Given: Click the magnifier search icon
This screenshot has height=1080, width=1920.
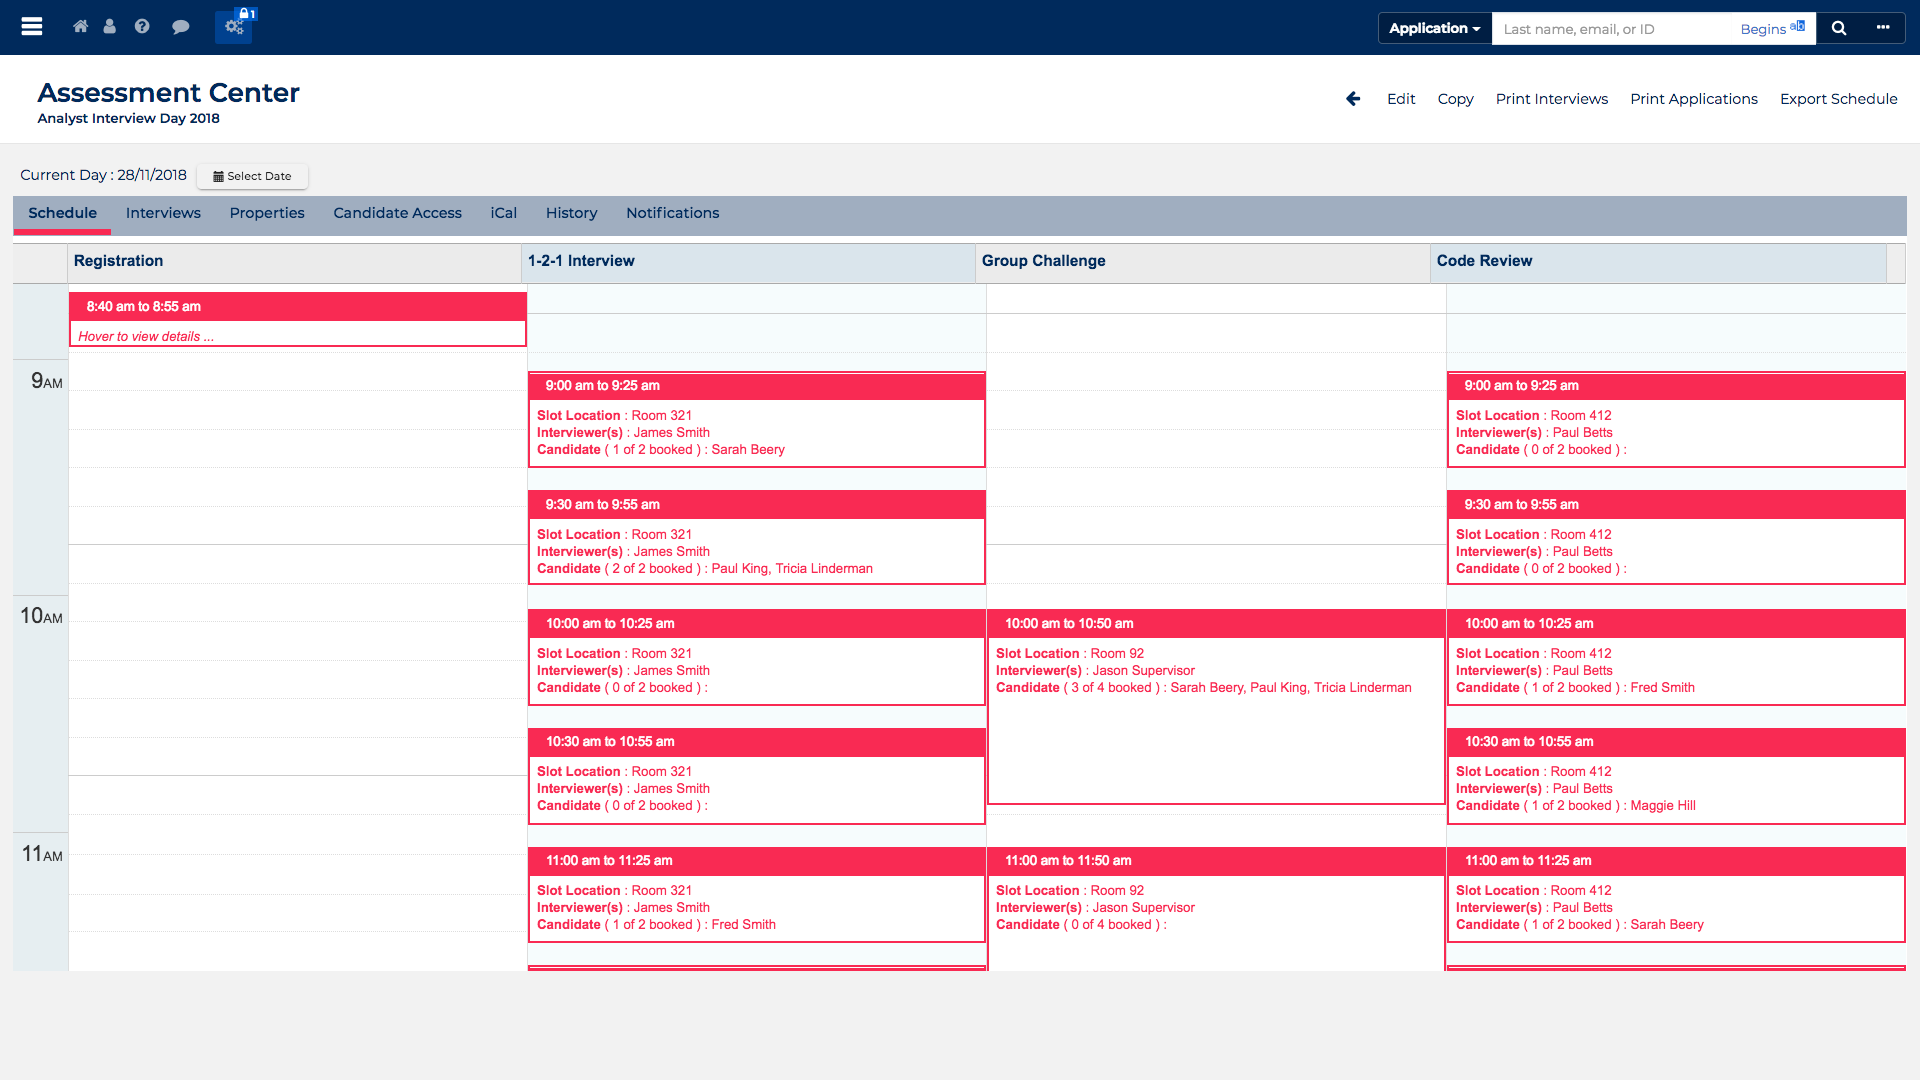Looking at the screenshot, I should (1838, 28).
